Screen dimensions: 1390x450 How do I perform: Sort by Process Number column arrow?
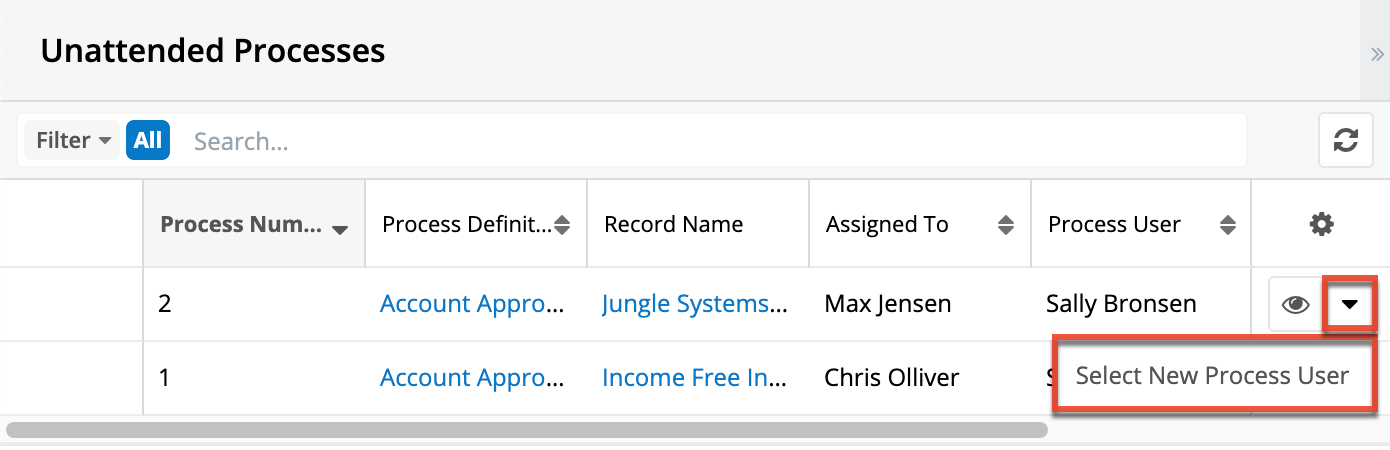coord(340,229)
